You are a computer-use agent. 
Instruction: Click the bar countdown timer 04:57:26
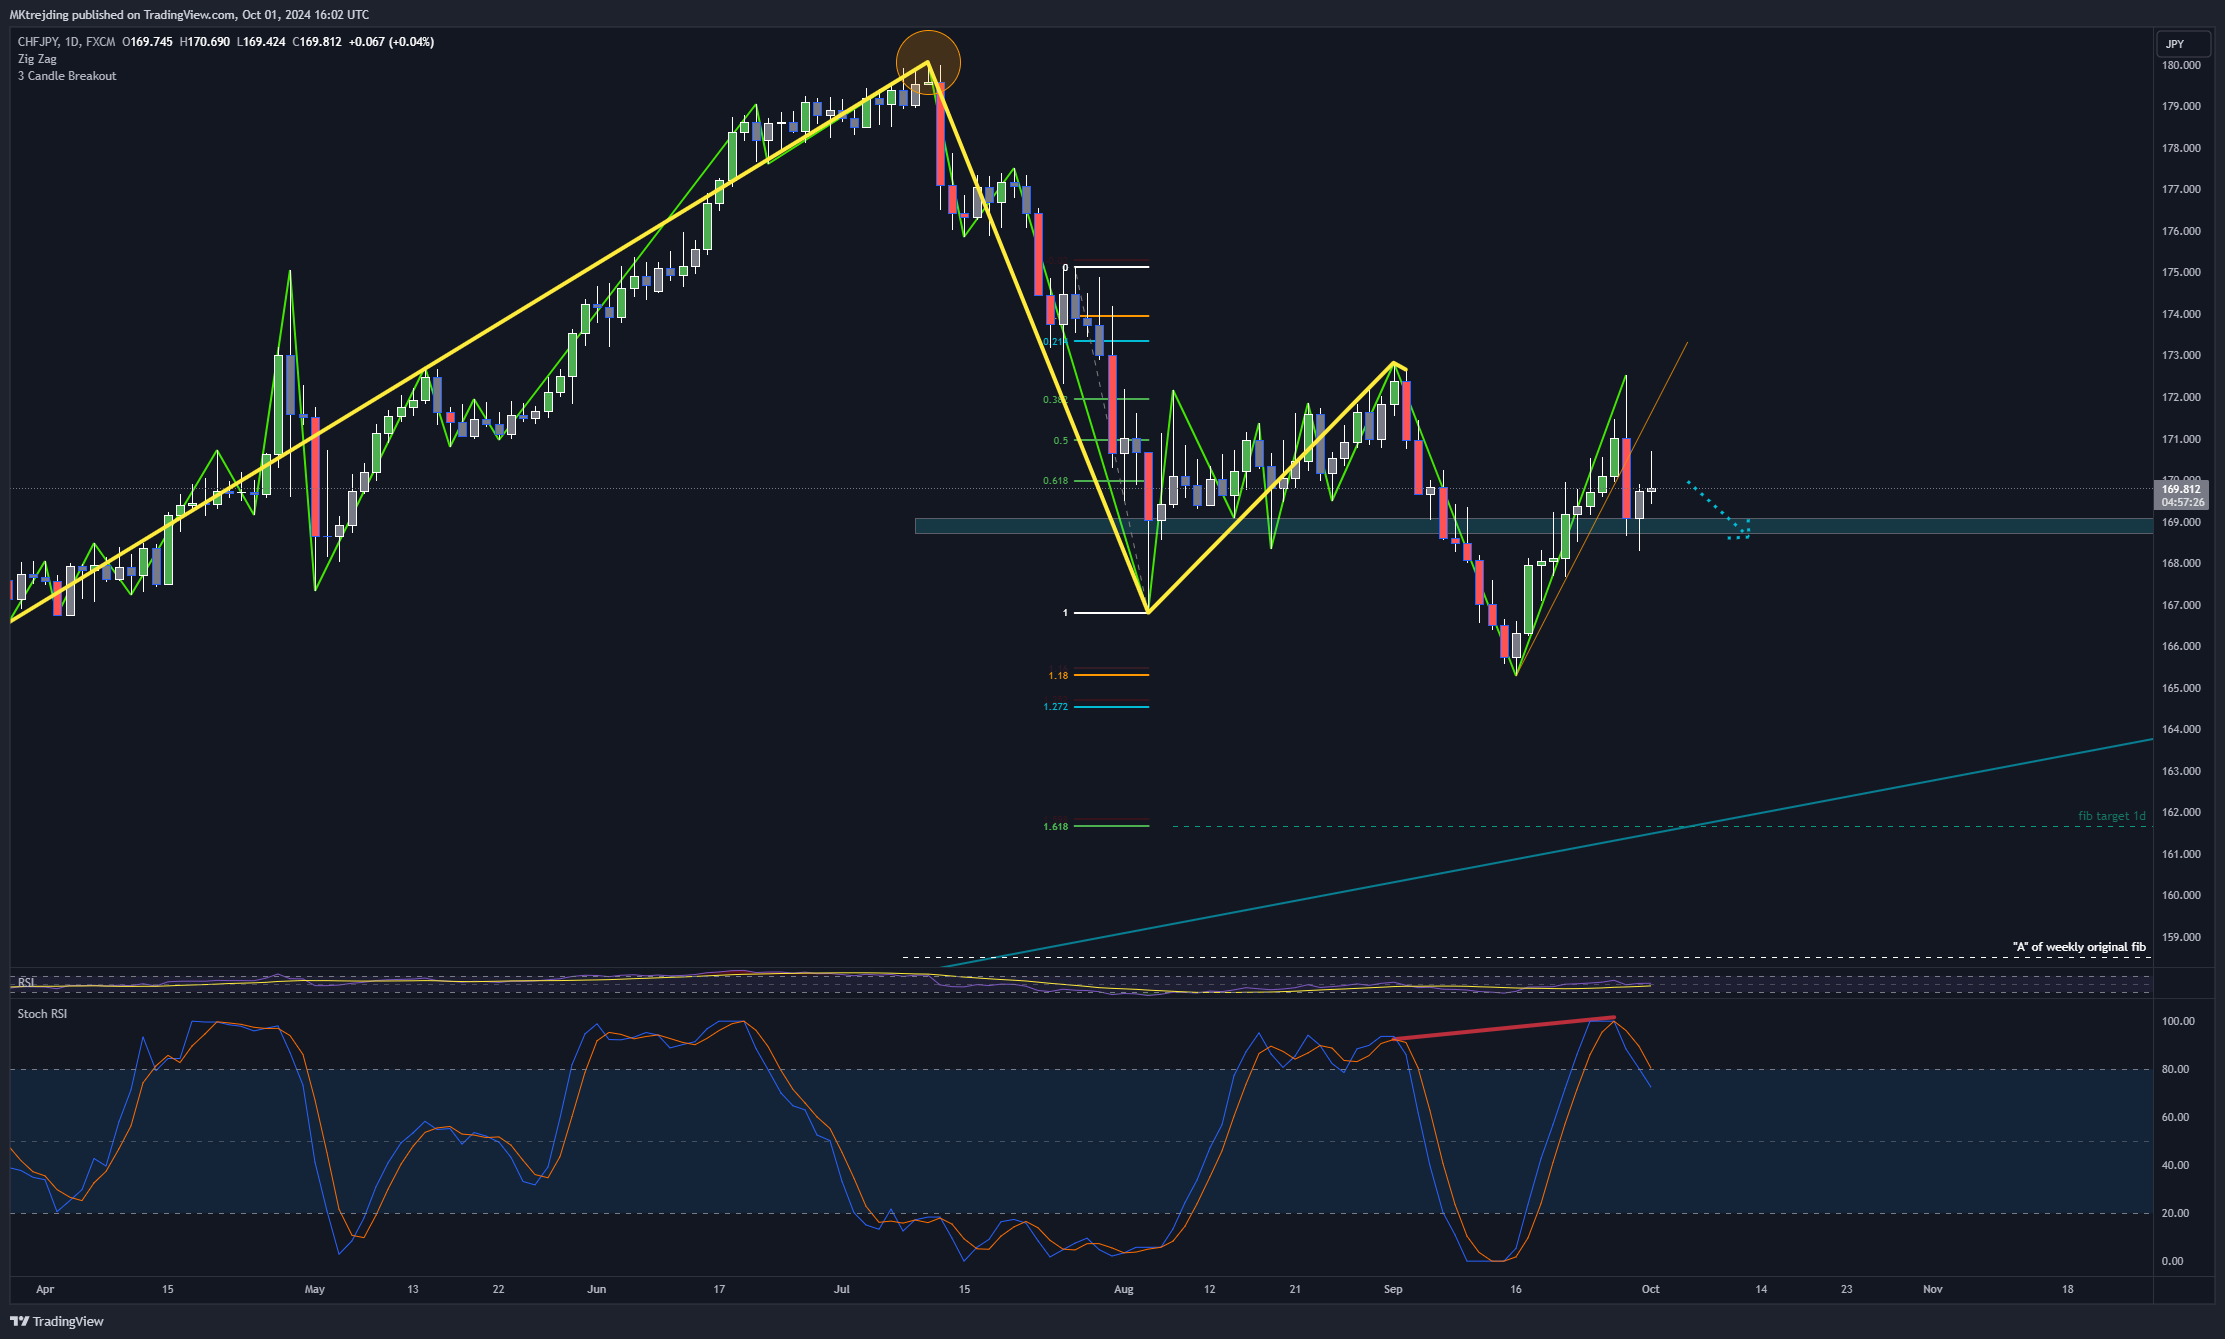(x=2181, y=502)
